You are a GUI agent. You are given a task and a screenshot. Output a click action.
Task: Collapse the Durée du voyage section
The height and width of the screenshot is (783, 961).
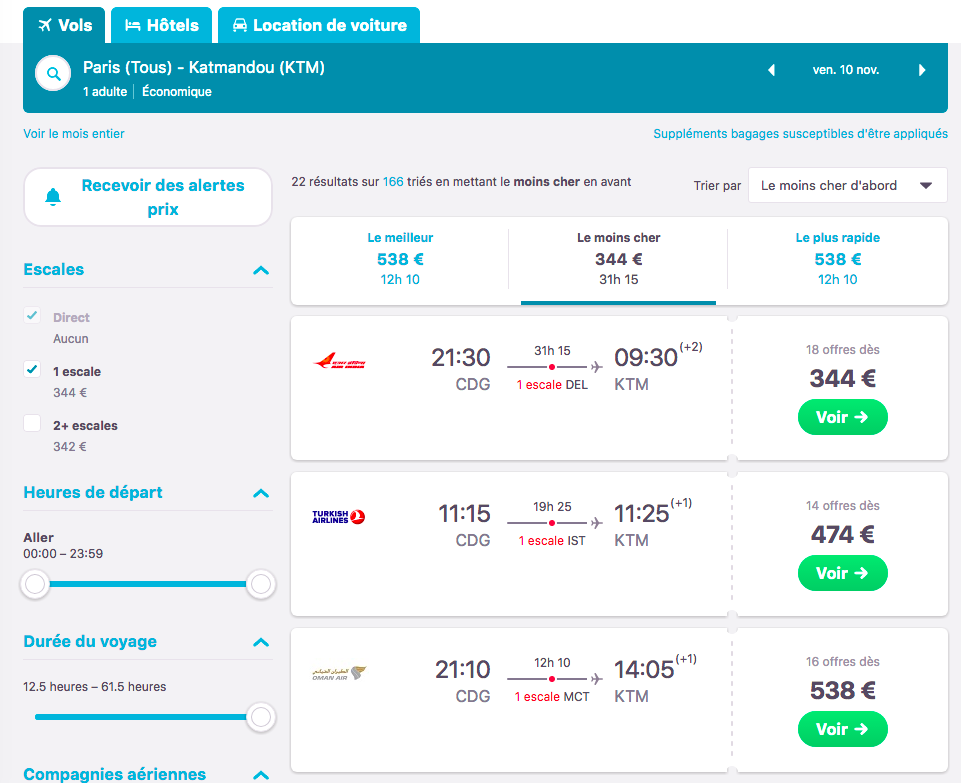click(261, 642)
